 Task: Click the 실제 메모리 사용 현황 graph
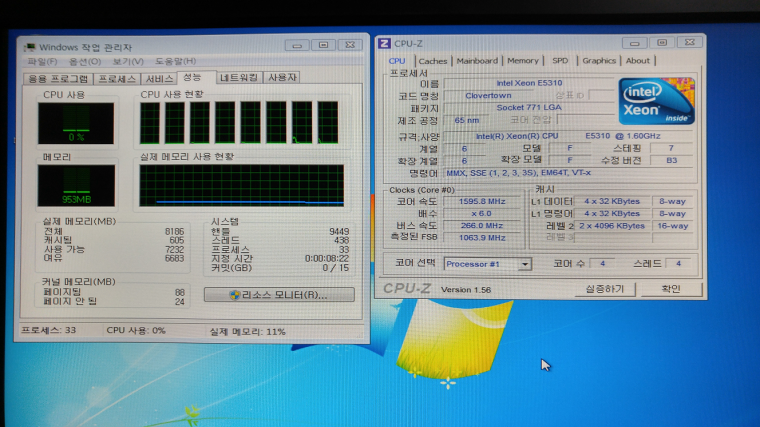242,185
